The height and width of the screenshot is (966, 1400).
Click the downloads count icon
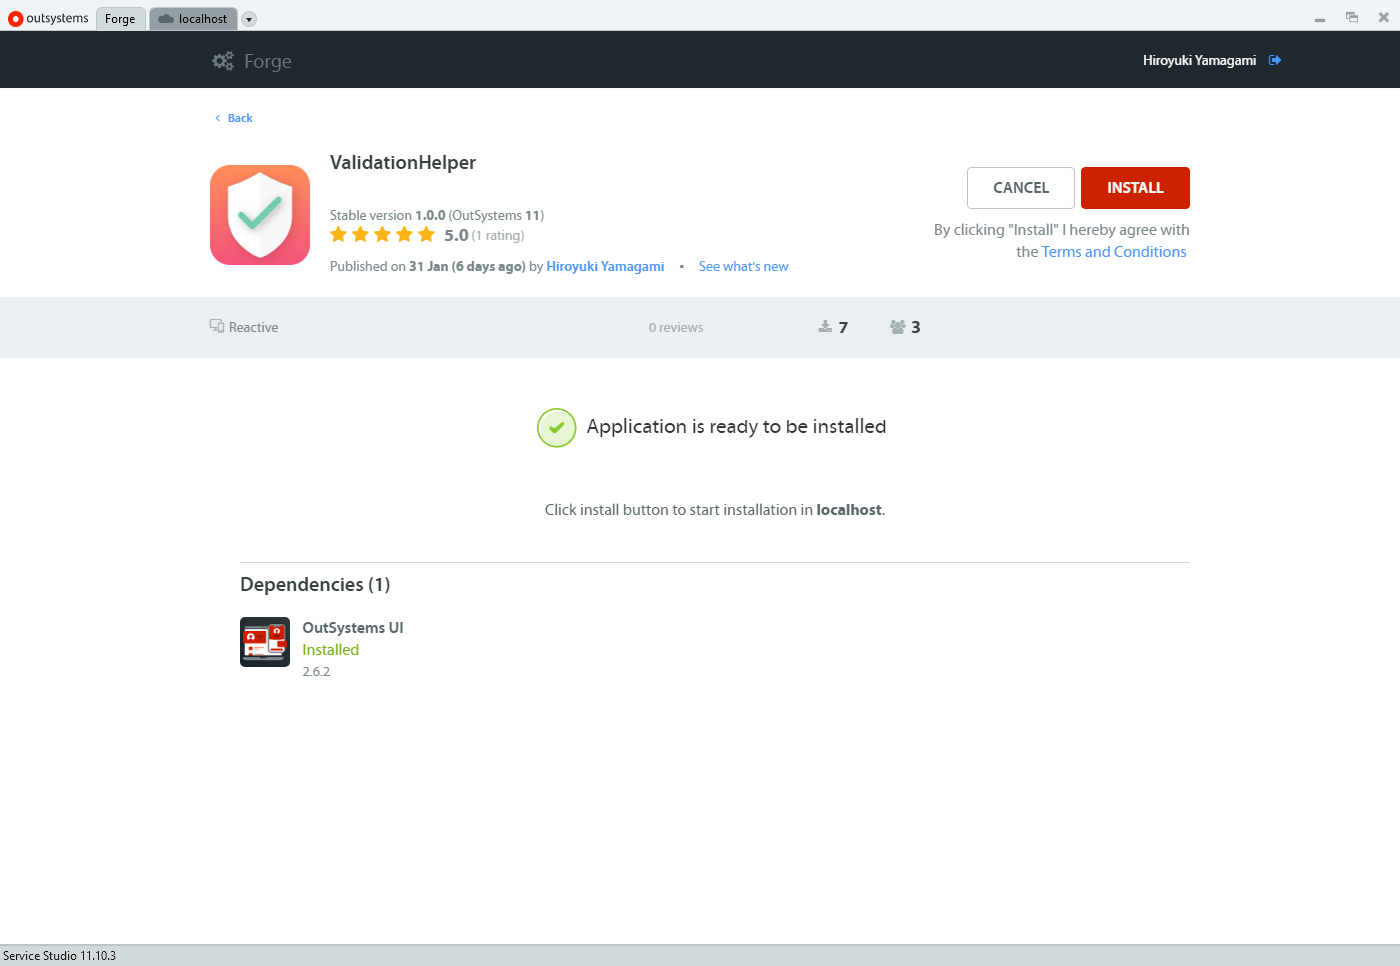point(825,327)
